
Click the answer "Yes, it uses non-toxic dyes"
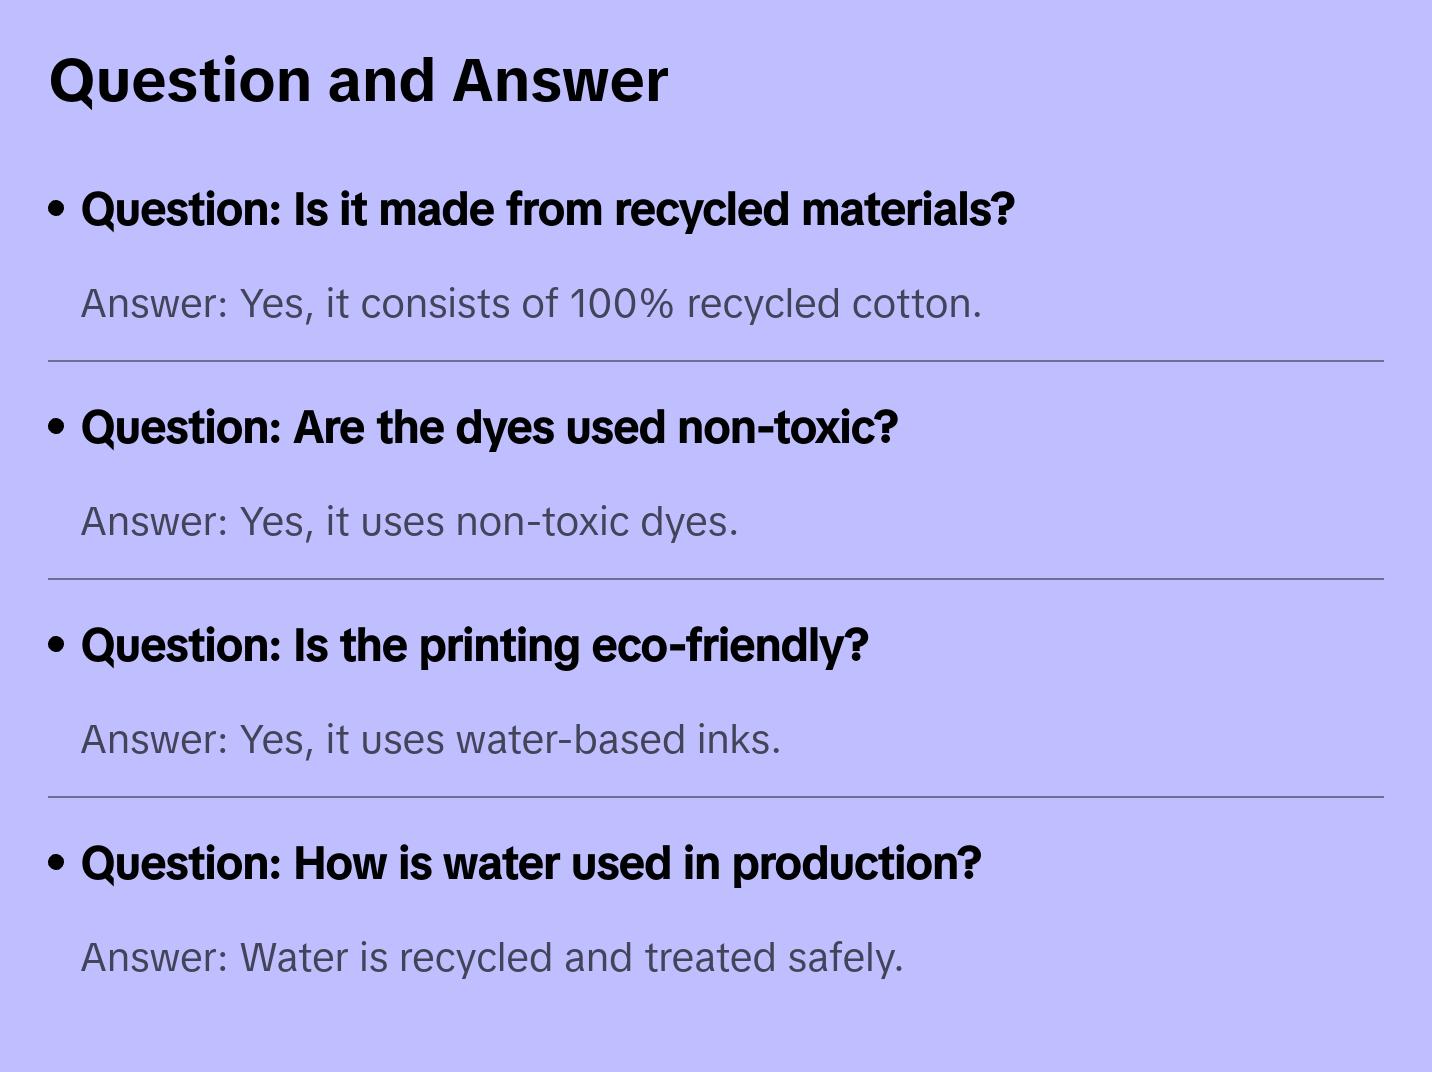(x=409, y=522)
